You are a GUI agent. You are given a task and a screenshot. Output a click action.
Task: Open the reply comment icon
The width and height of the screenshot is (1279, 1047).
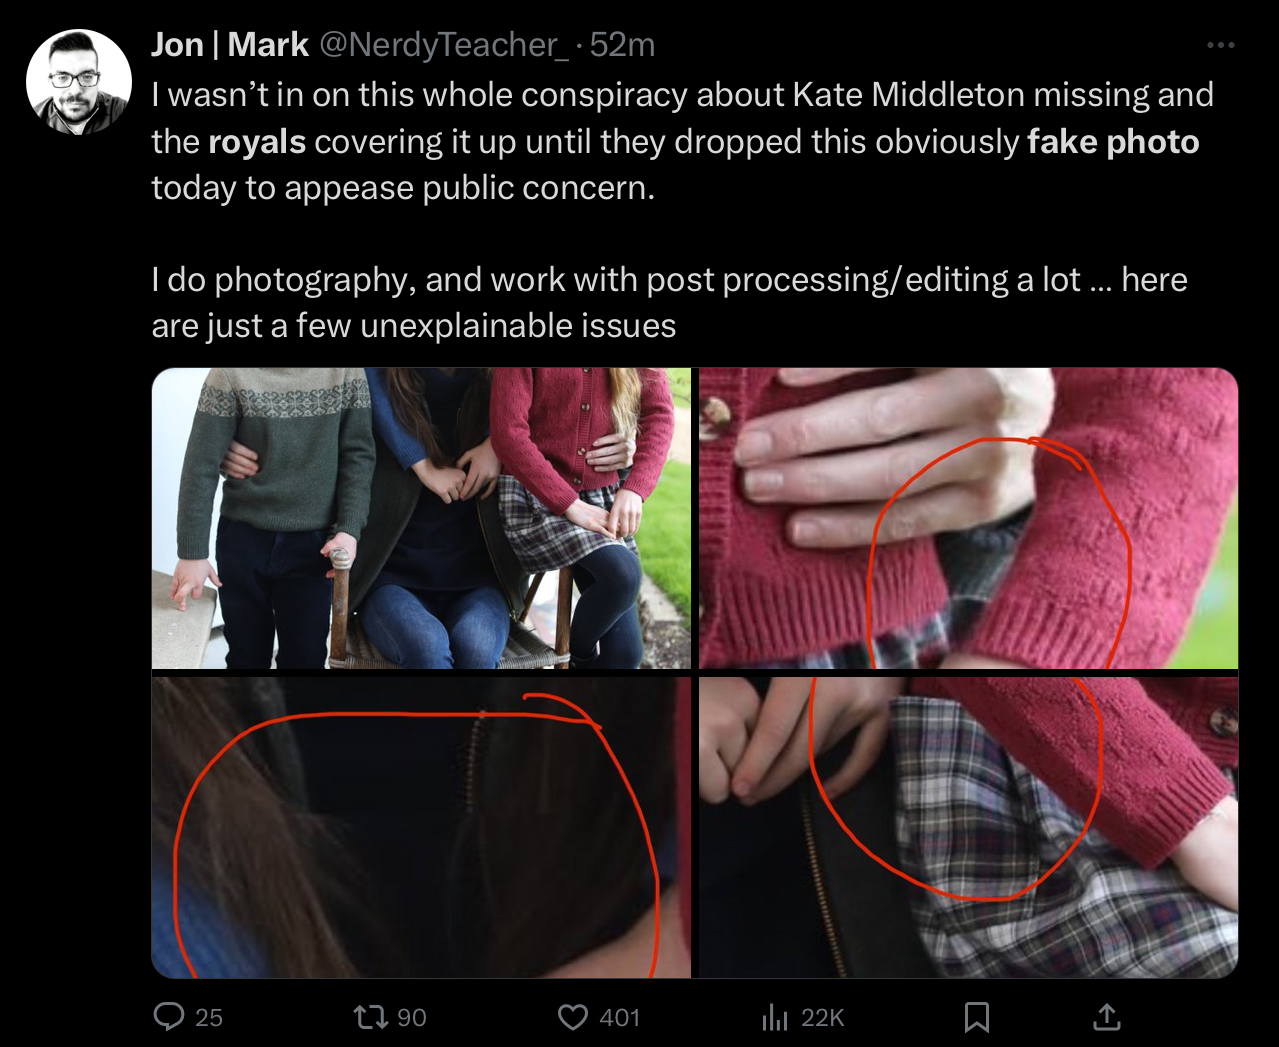[x=169, y=1017]
